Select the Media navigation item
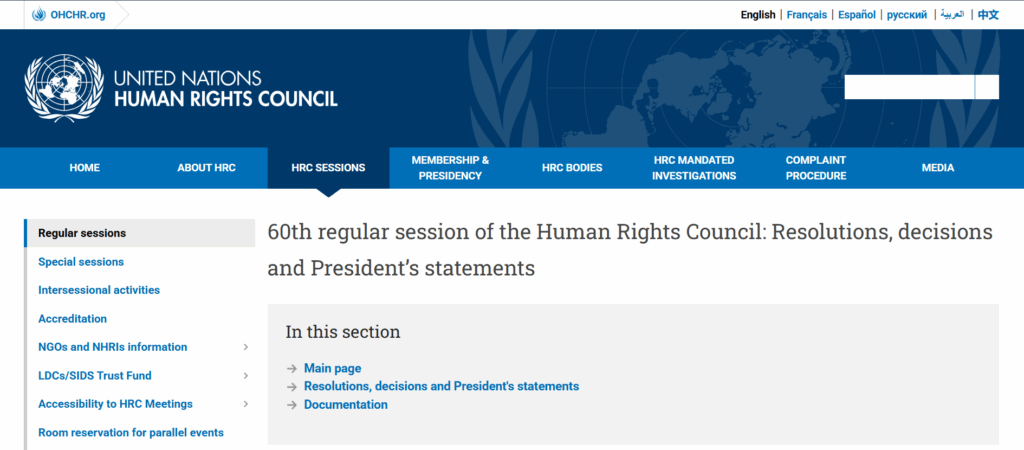This screenshot has height=450, width=1024. [x=938, y=168]
